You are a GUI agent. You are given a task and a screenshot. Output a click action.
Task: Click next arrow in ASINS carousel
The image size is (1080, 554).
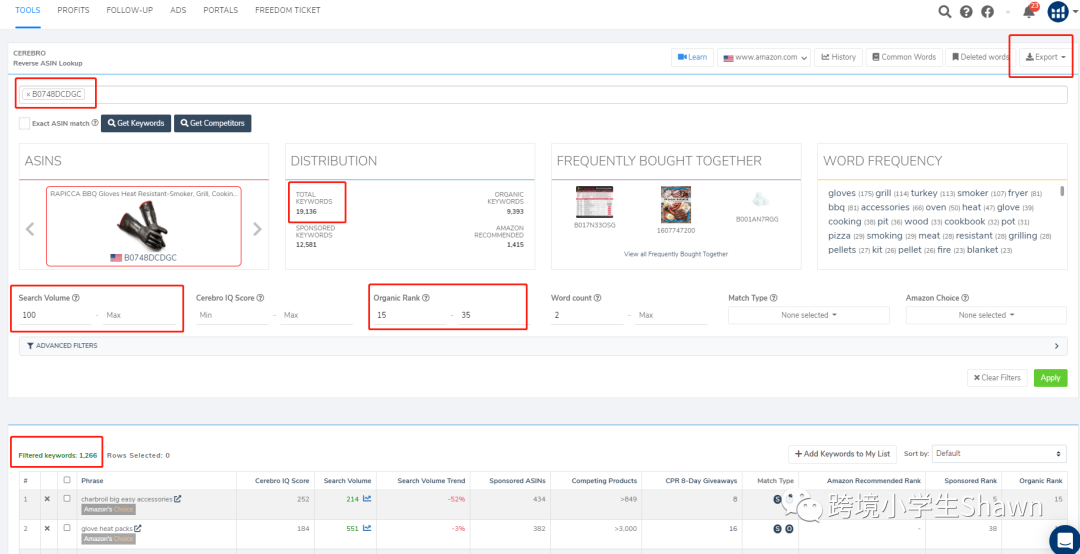(x=257, y=229)
